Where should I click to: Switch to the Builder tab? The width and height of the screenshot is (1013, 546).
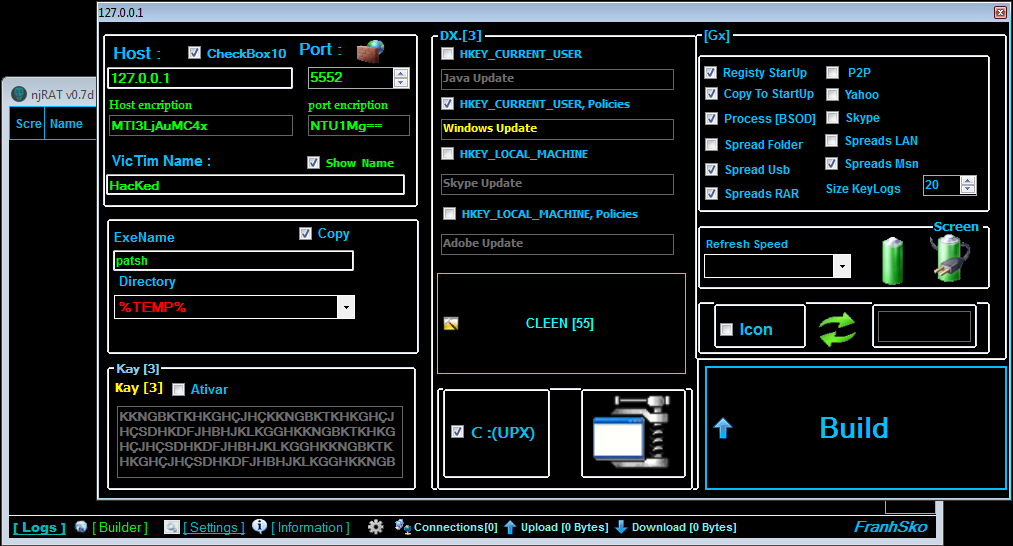(120, 528)
